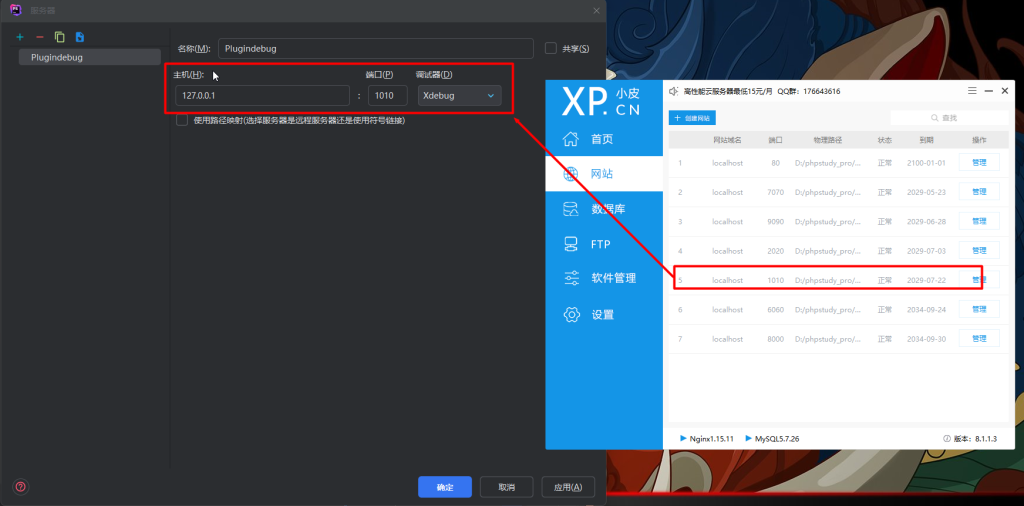Open help via red question mark icon
The image size is (1024, 506).
point(20,486)
